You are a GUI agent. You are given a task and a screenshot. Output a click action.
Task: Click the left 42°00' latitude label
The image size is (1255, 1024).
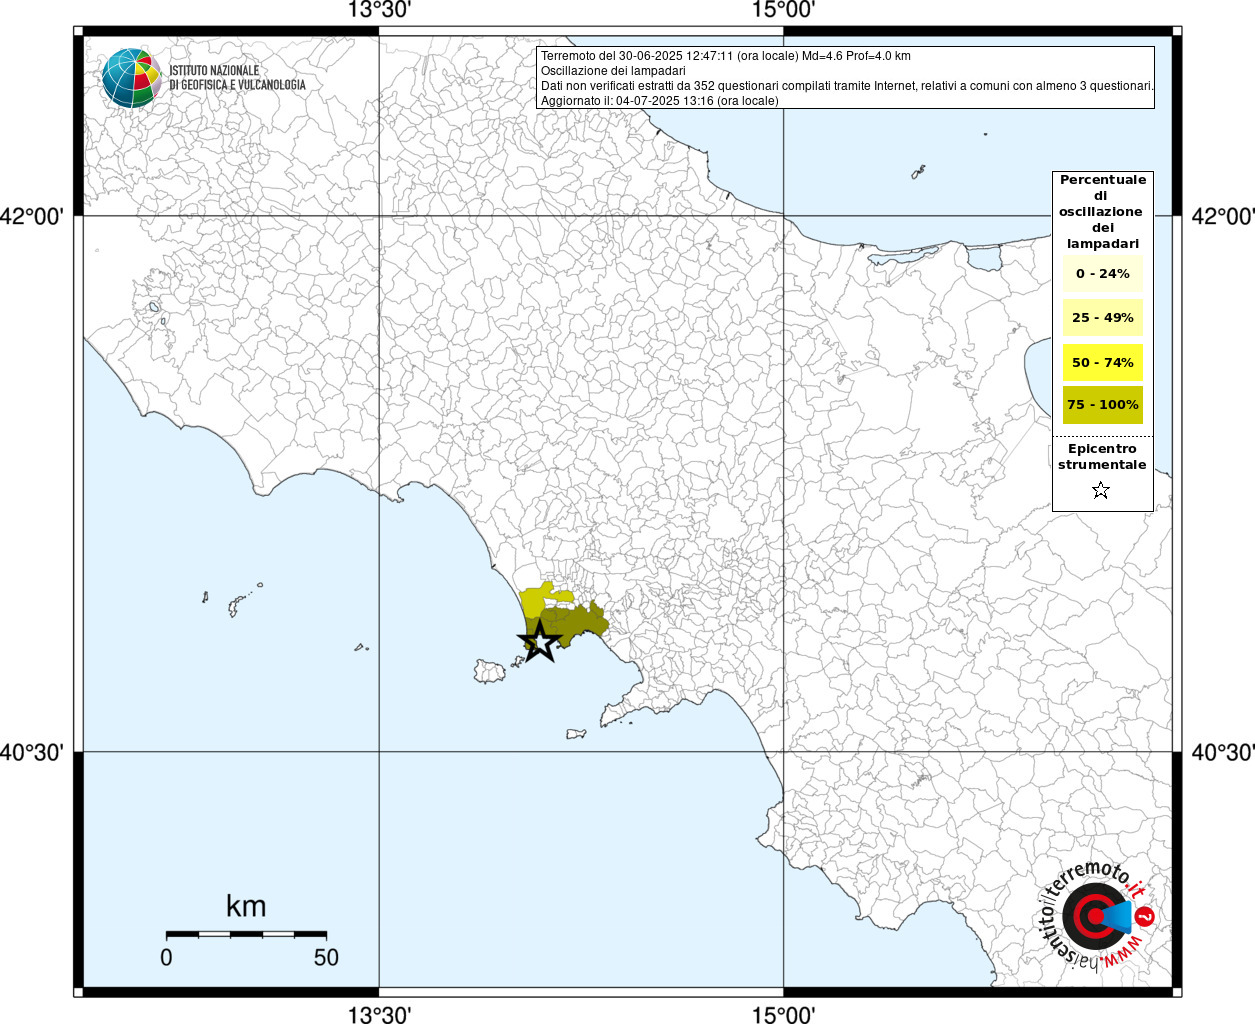(x=32, y=216)
